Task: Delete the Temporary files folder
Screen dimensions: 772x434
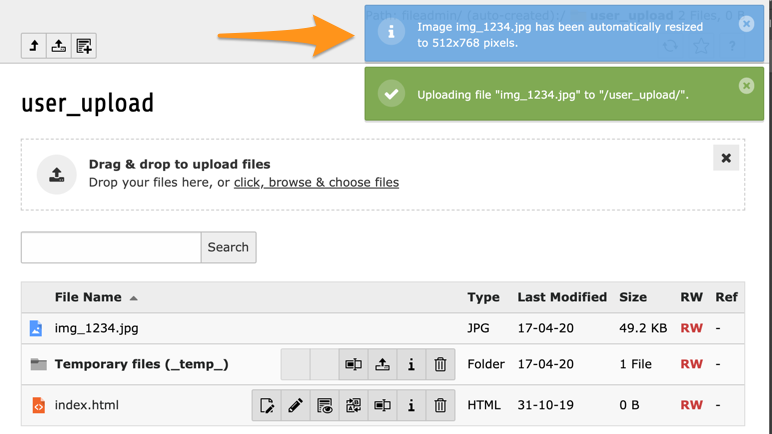Action: [x=440, y=365]
